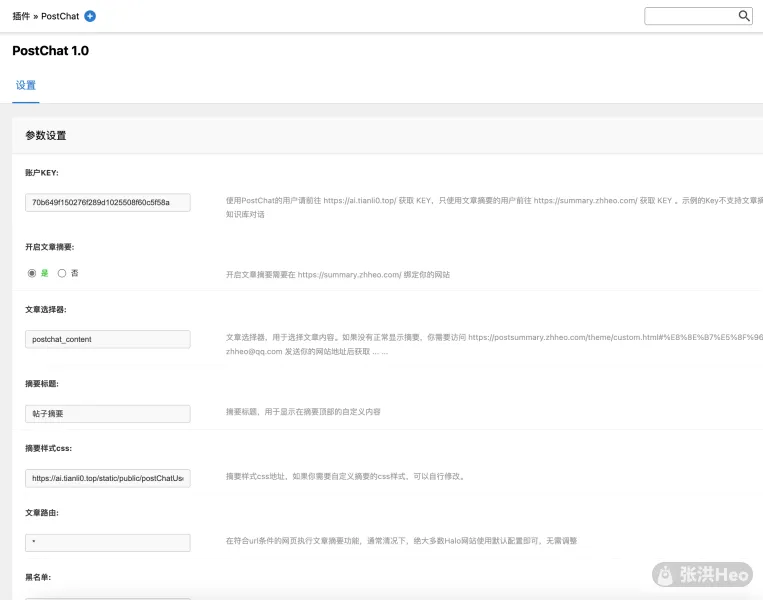Click the 文章选择器: label
This screenshot has width=763, height=600.
(46, 309)
